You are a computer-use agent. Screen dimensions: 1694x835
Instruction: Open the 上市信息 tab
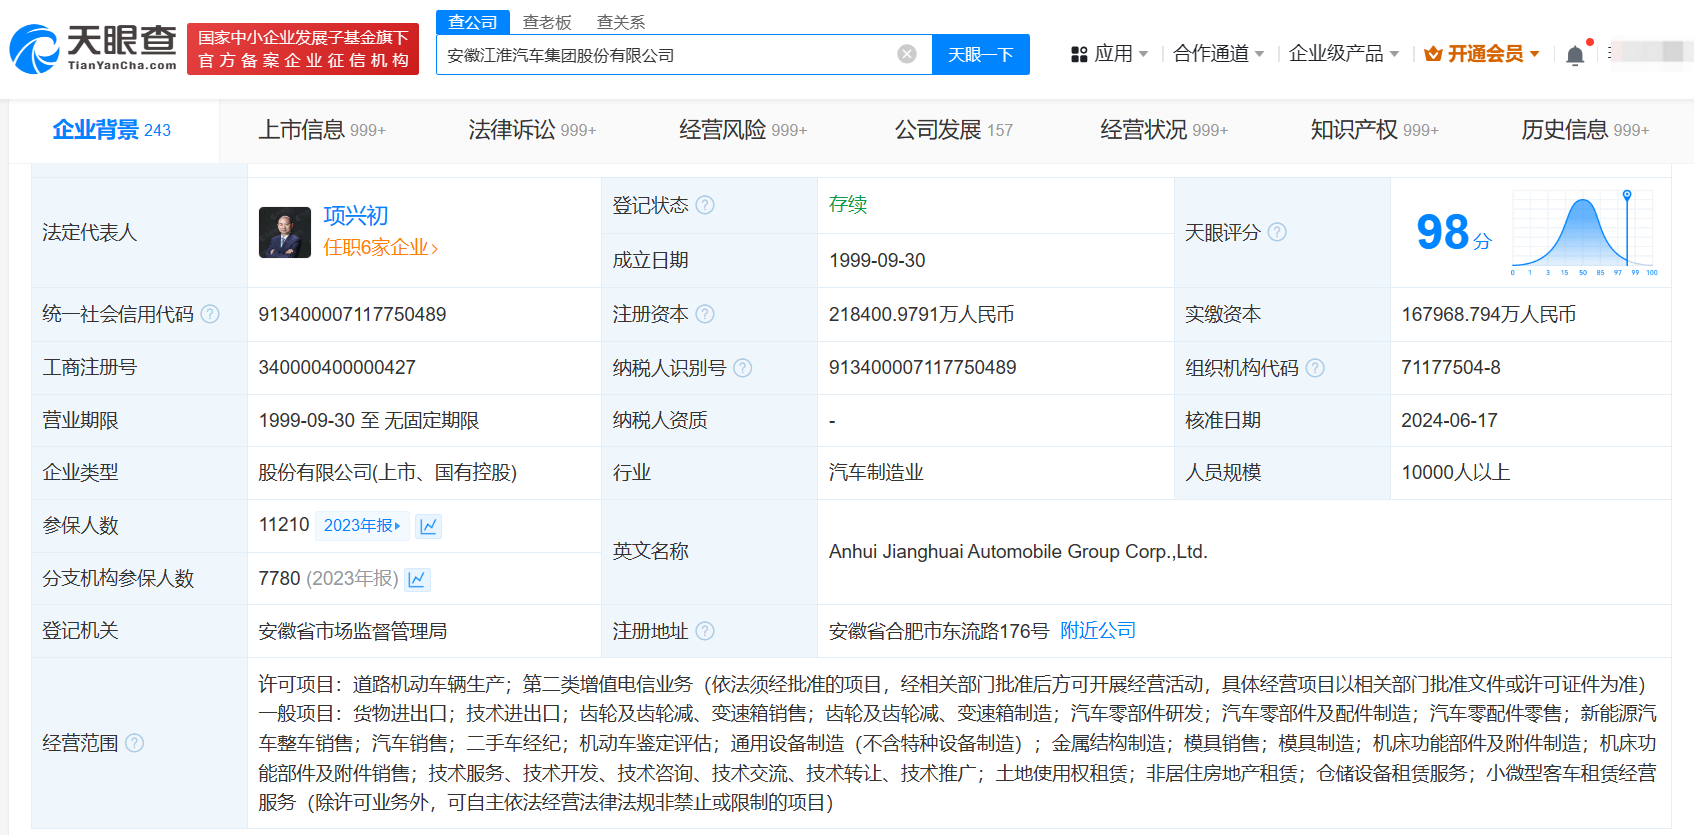click(322, 130)
